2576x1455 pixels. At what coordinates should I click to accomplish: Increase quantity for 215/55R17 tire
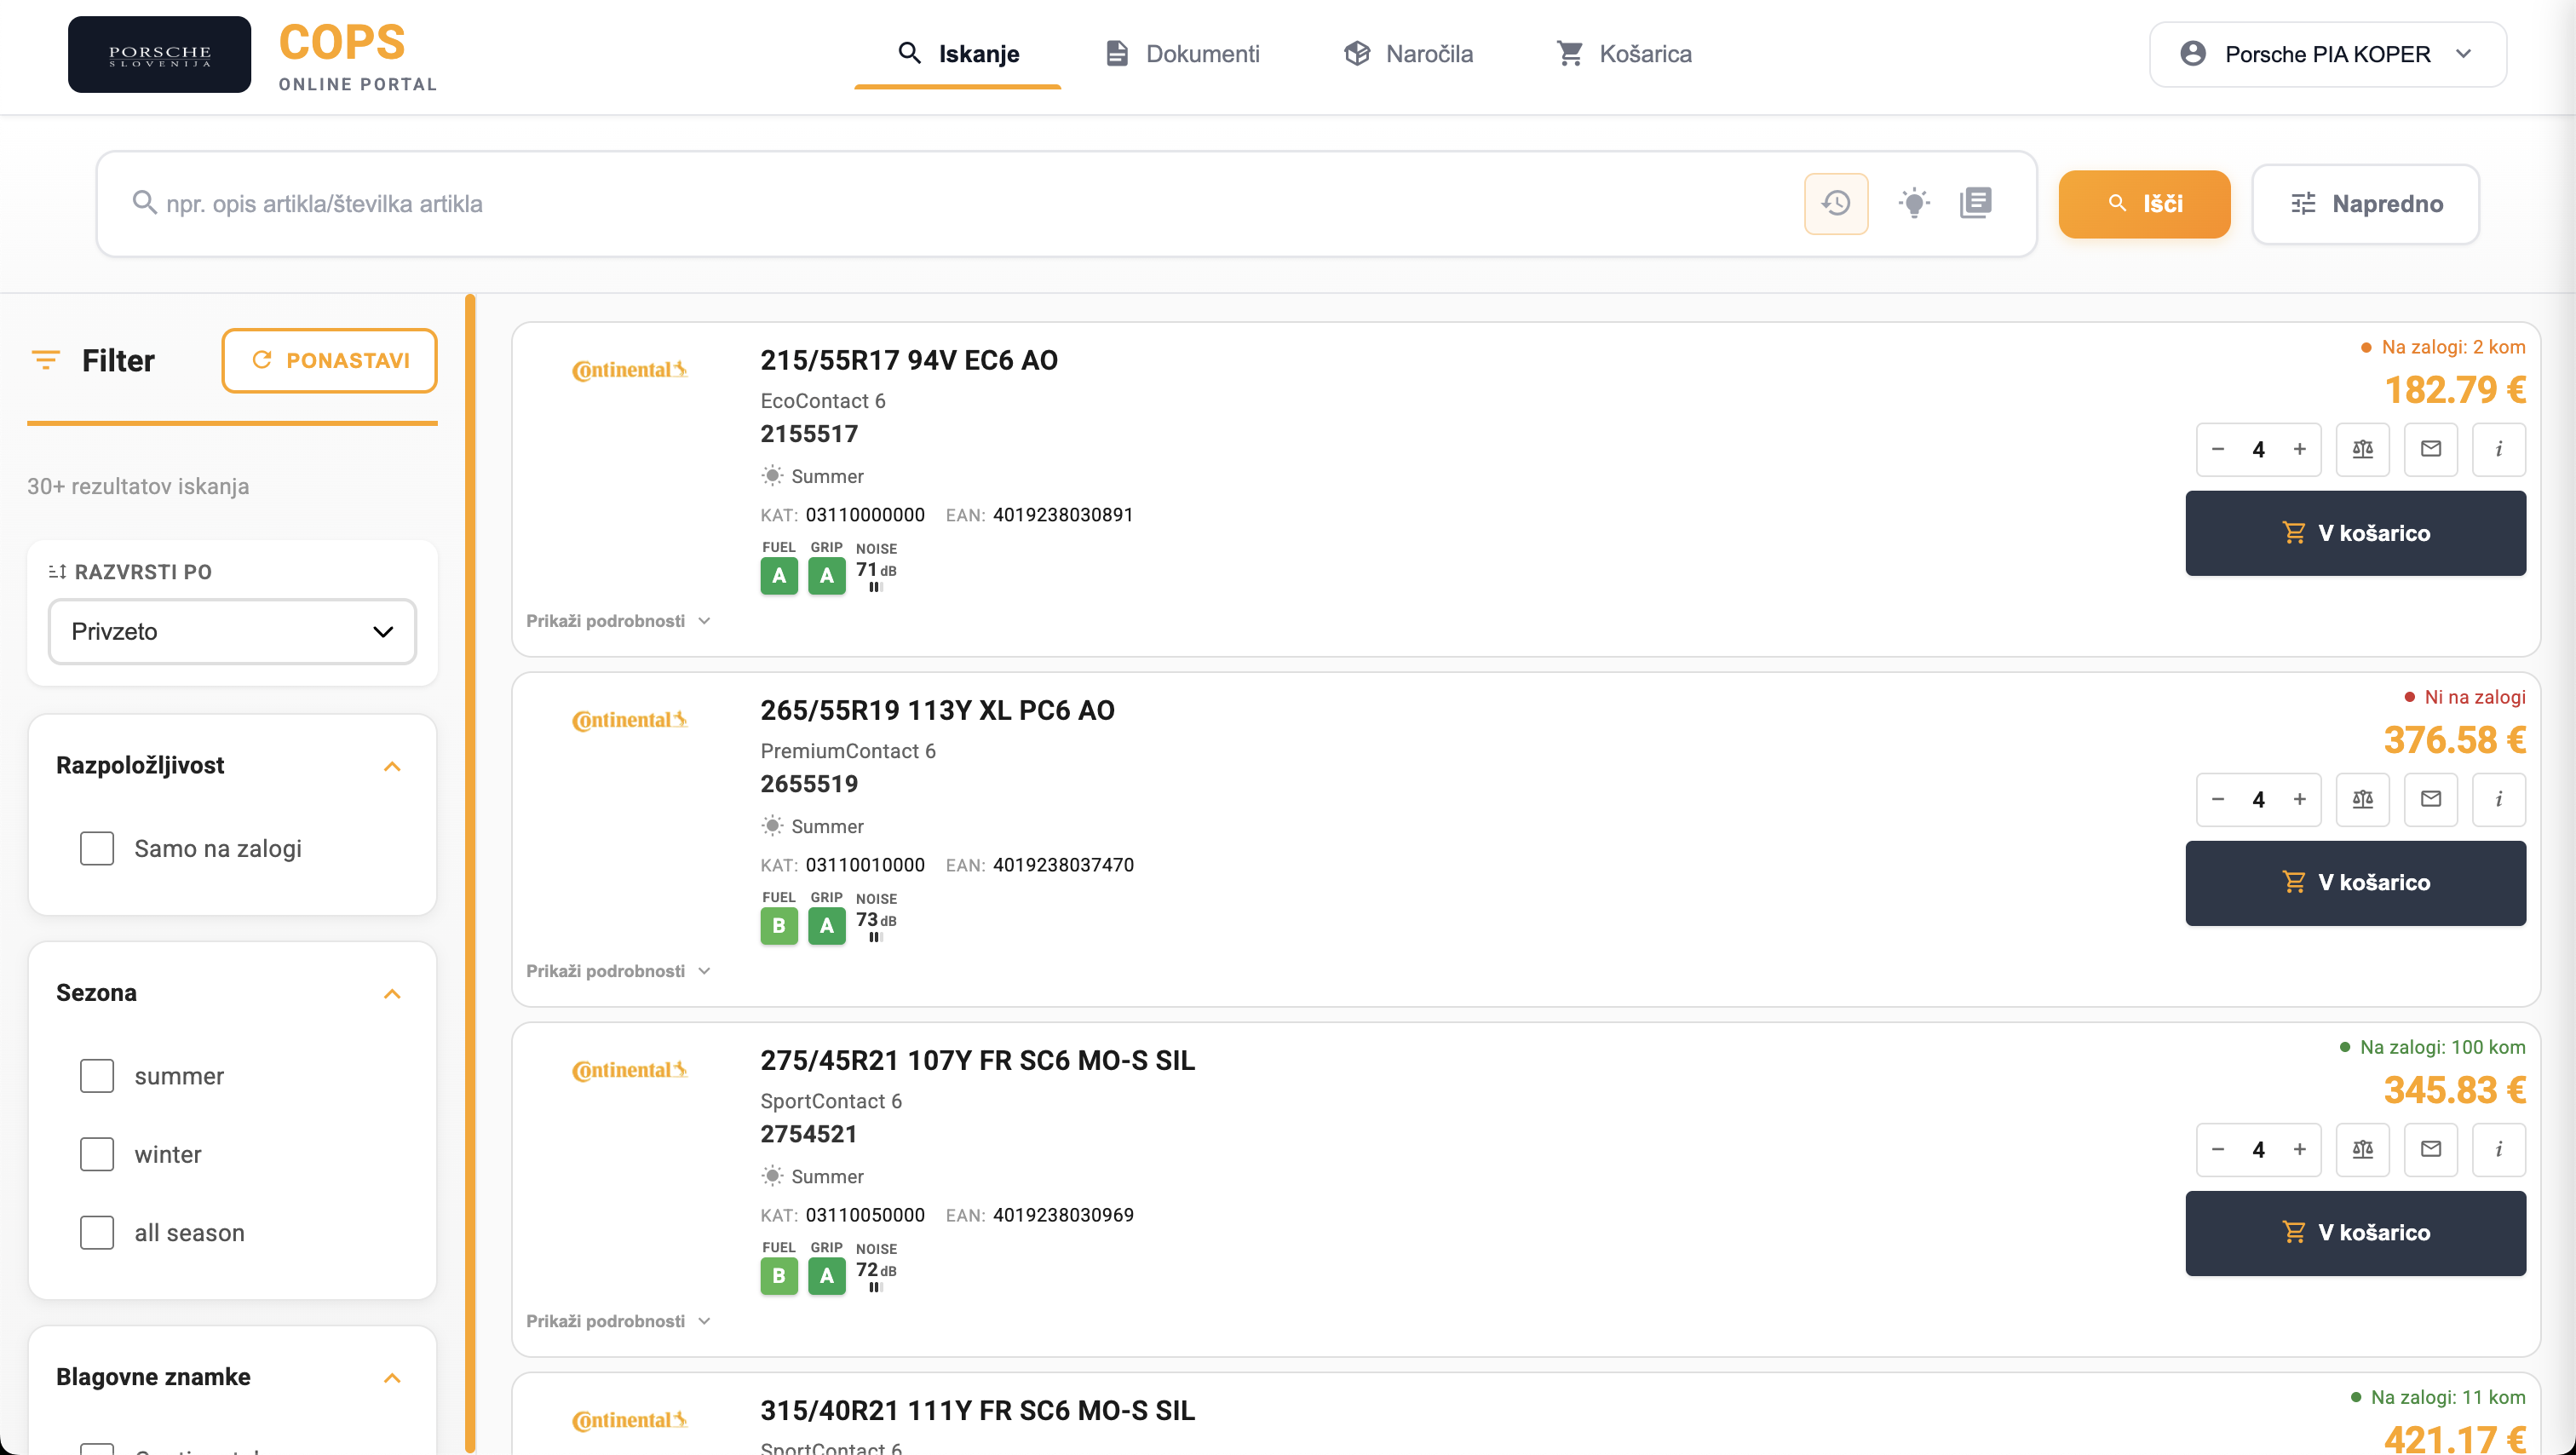tap(2300, 449)
